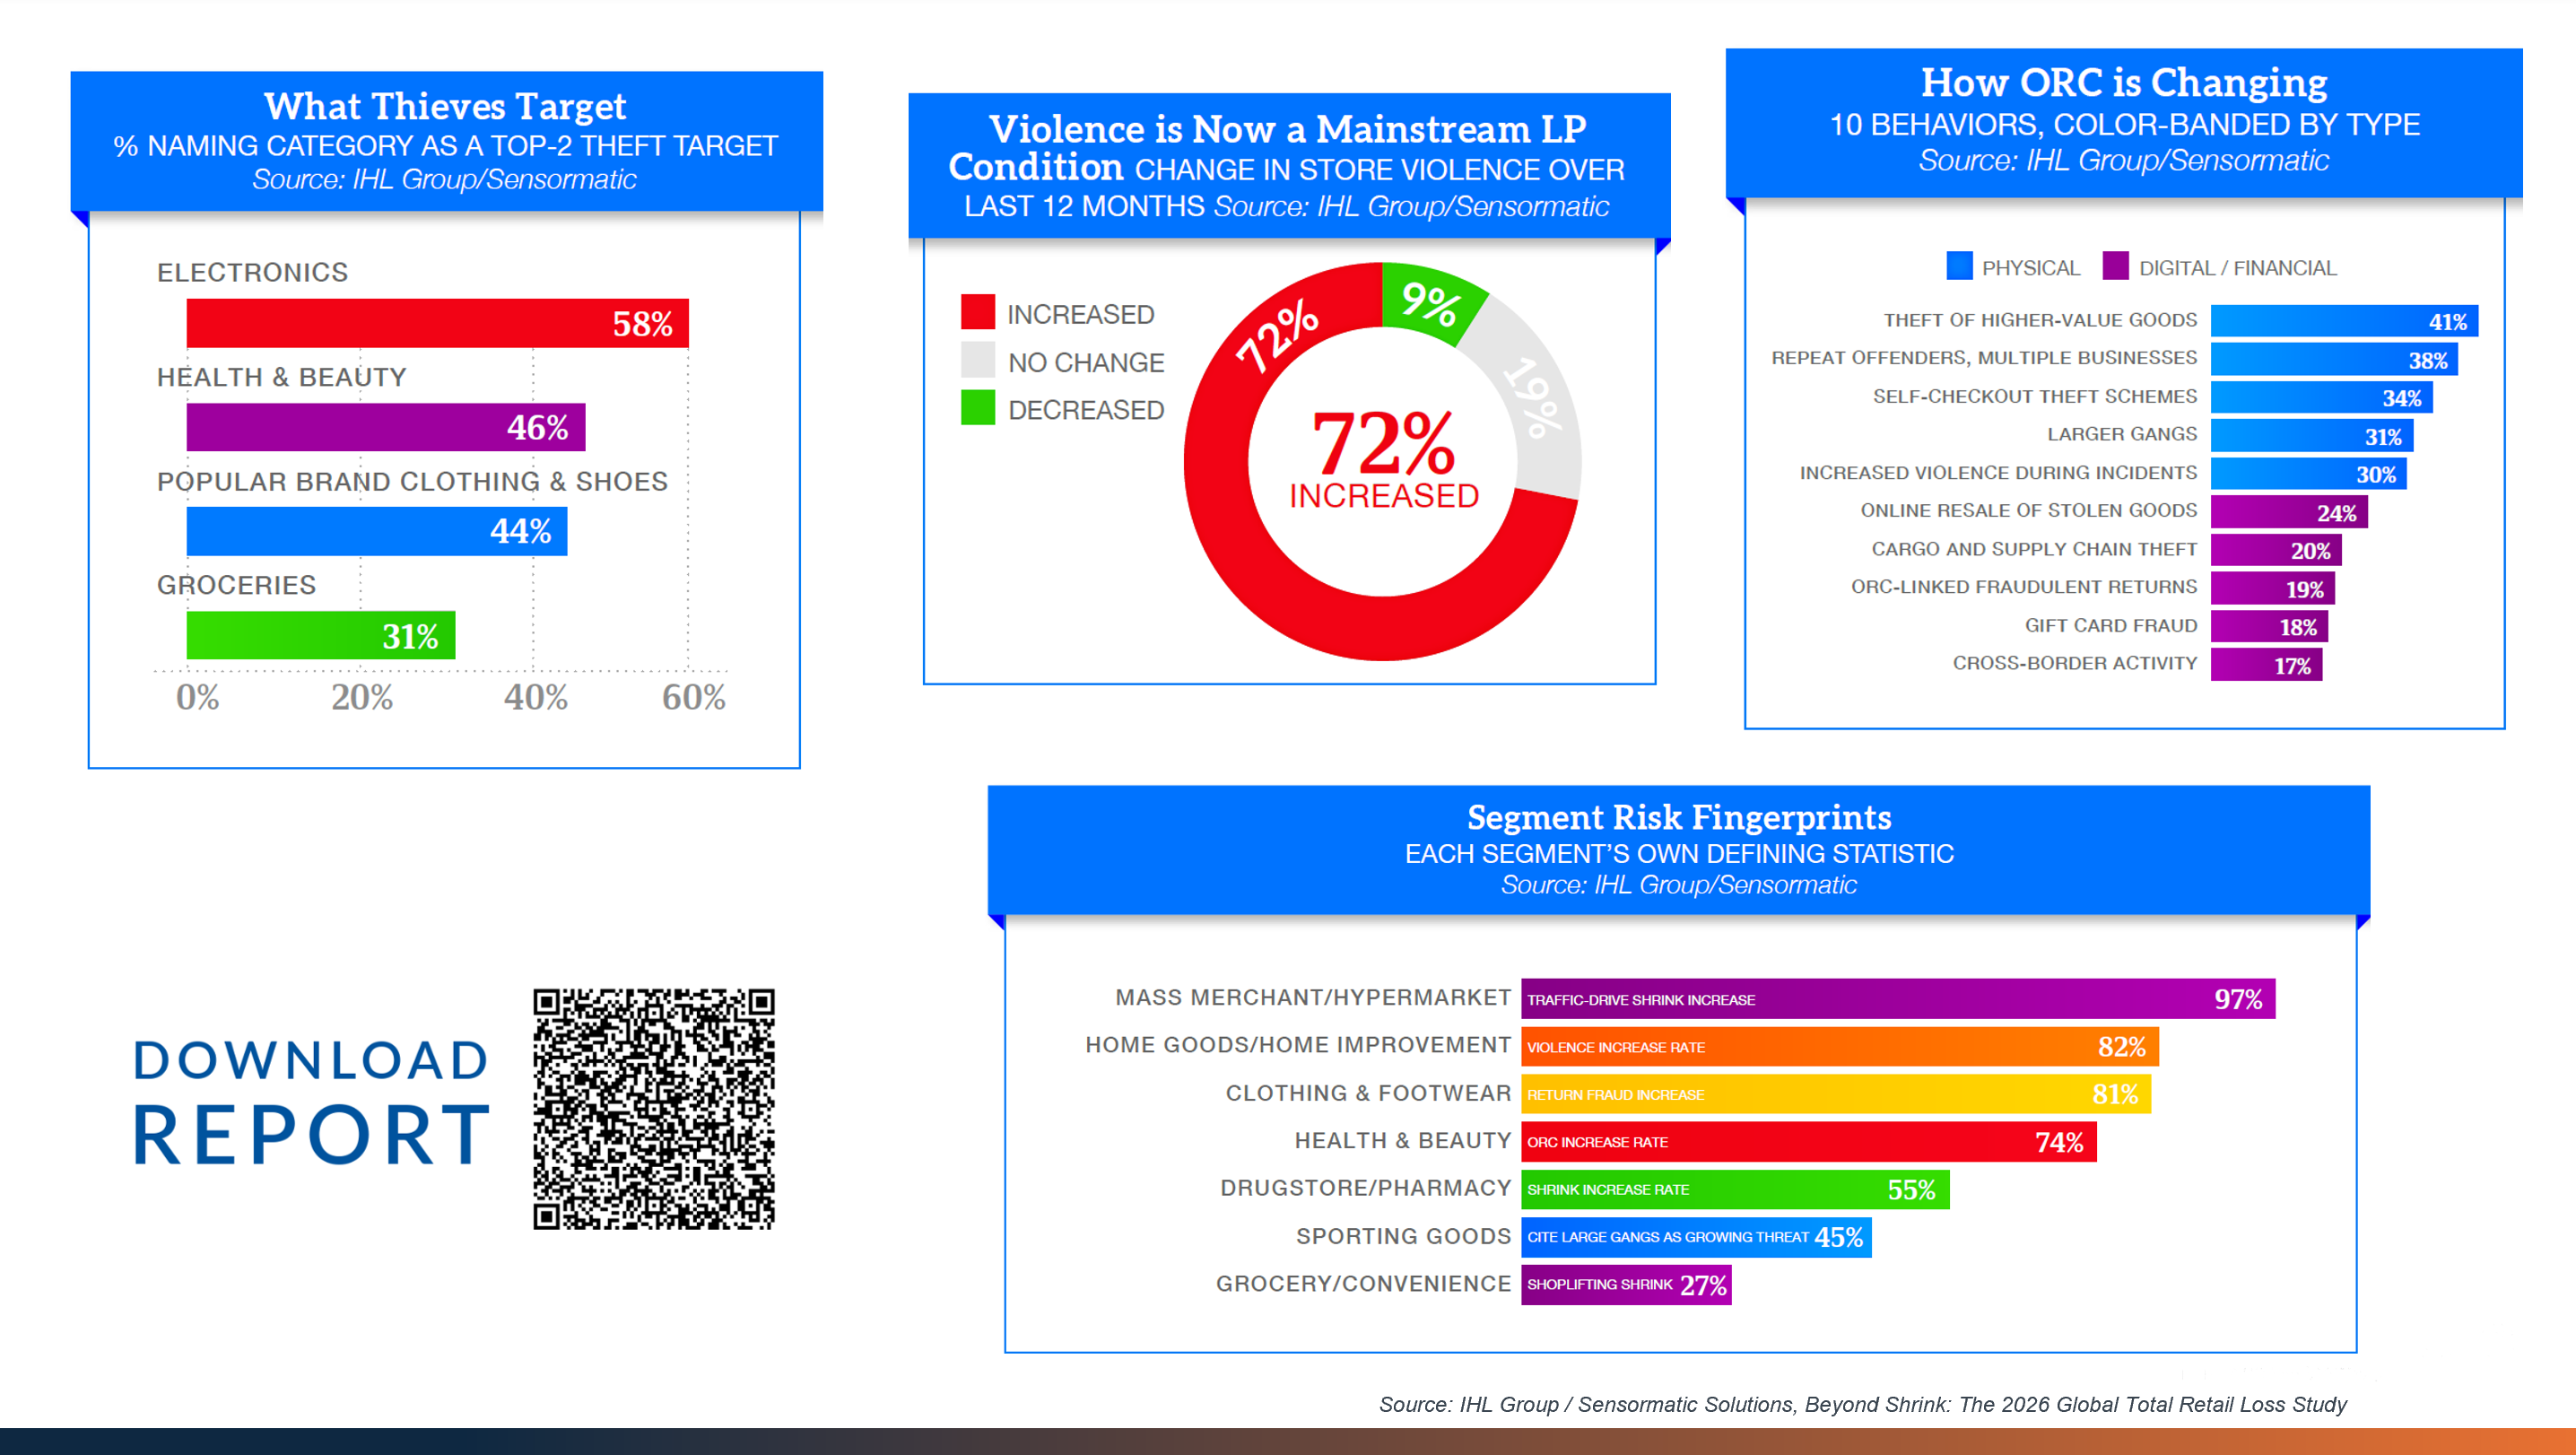Image resolution: width=2576 pixels, height=1455 pixels.
Task: Click the Increased Violence During Incidents 30% bar
Action: [x=2307, y=474]
